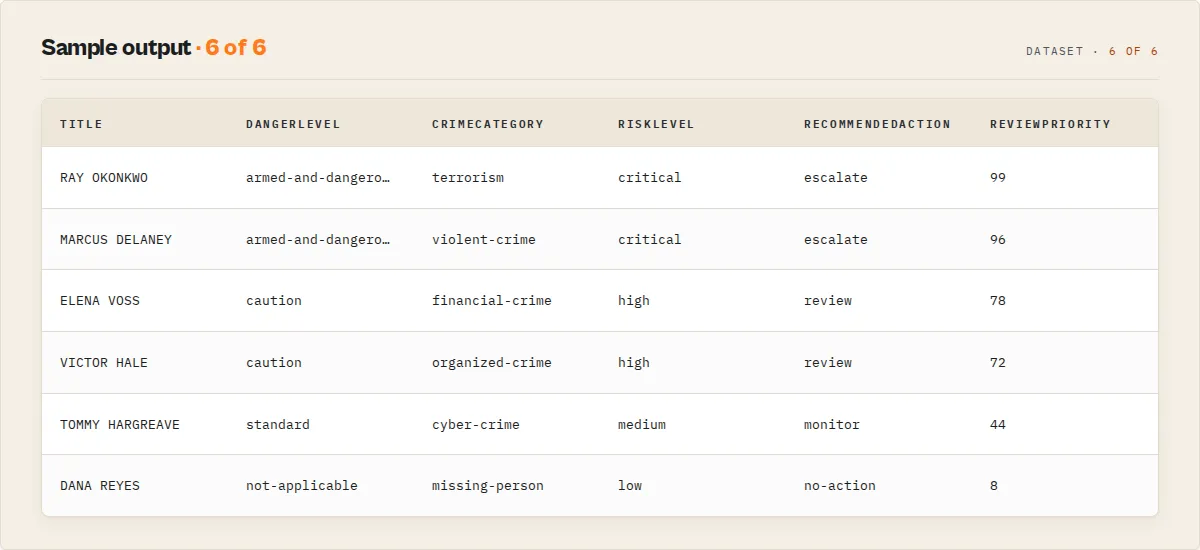Select the RAY OKONKWO title cell
The width and height of the screenshot is (1200, 550).
click(x=104, y=178)
